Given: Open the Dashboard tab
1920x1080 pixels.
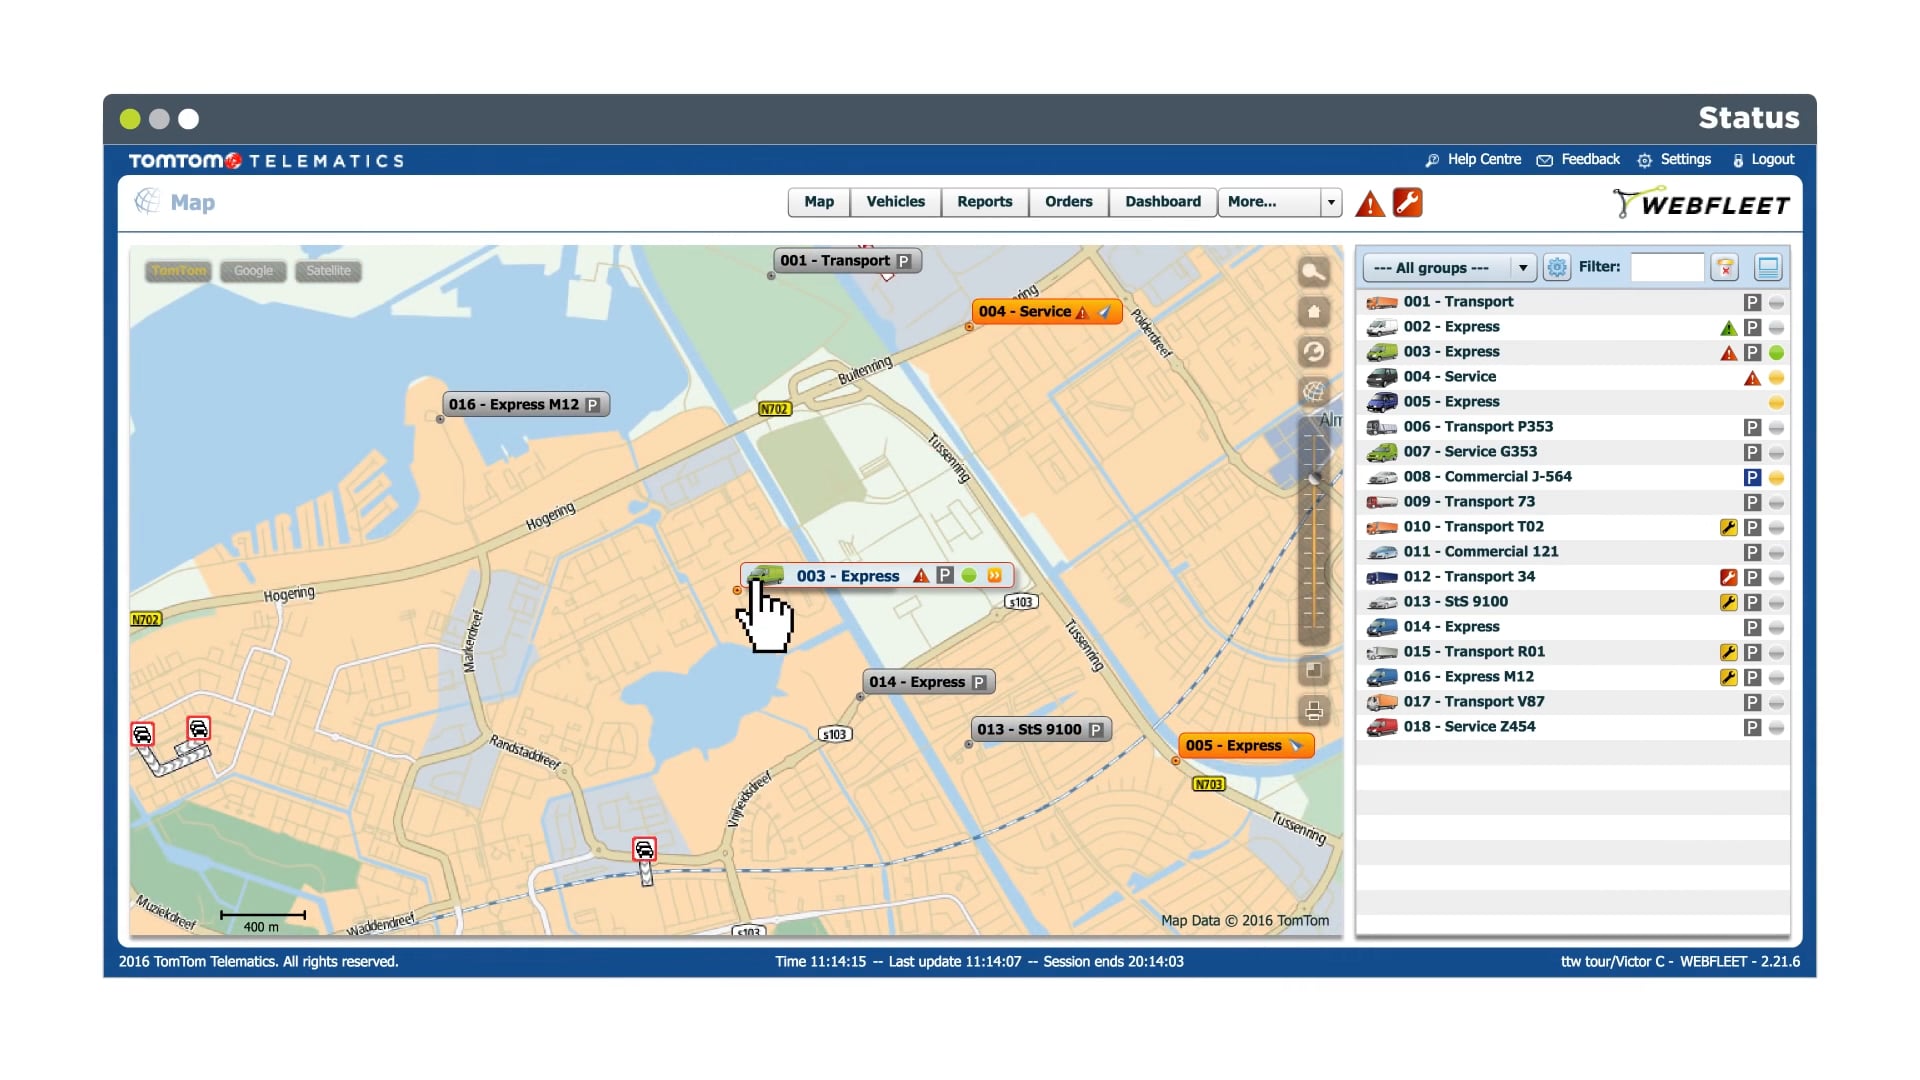Looking at the screenshot, I should [1163, 202].
